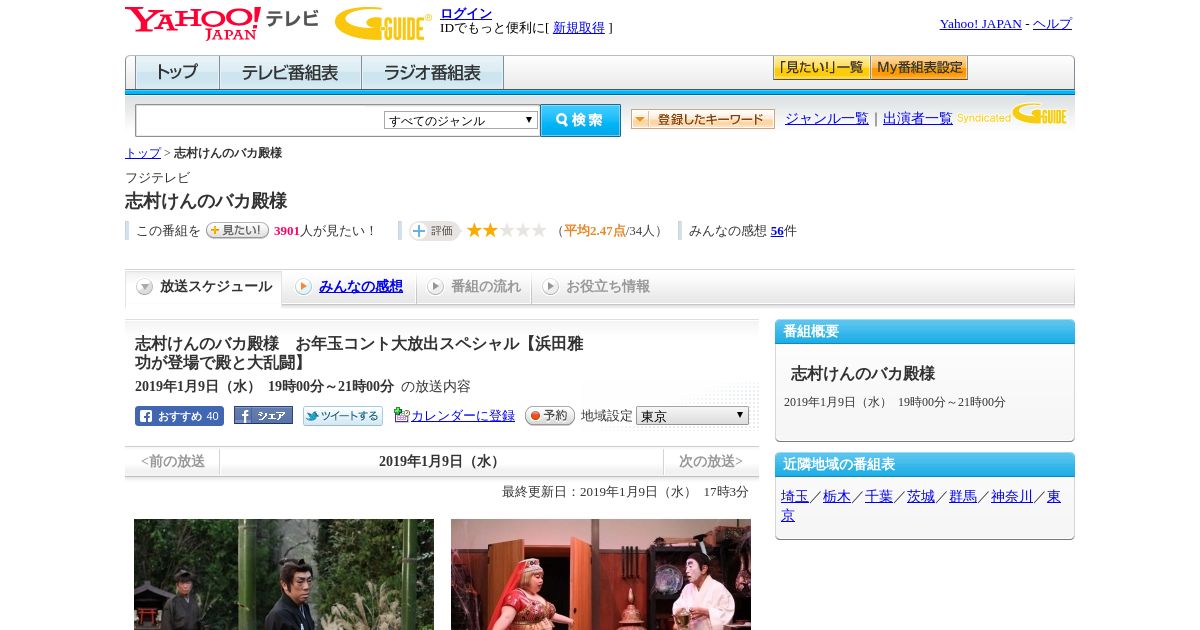Click the Facebook おすすめ button
Image resolution: width=1200 pixels, height=630 pixels.
click(x=179, y=416)
